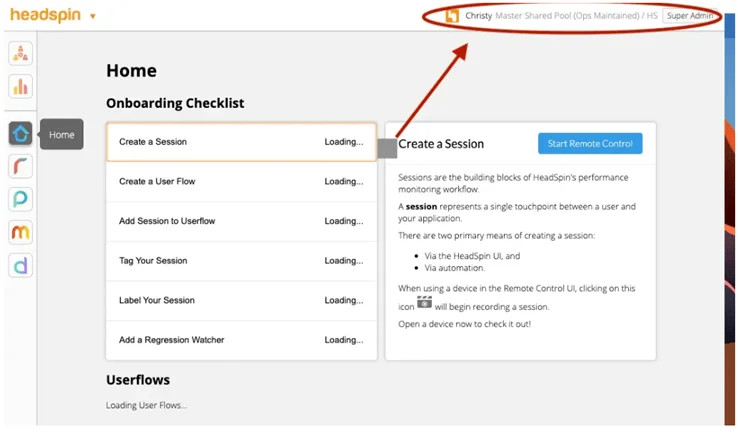Open the purple 'd' product icon
This screenshot has width=738, height=439.
[x=20, y=265]
